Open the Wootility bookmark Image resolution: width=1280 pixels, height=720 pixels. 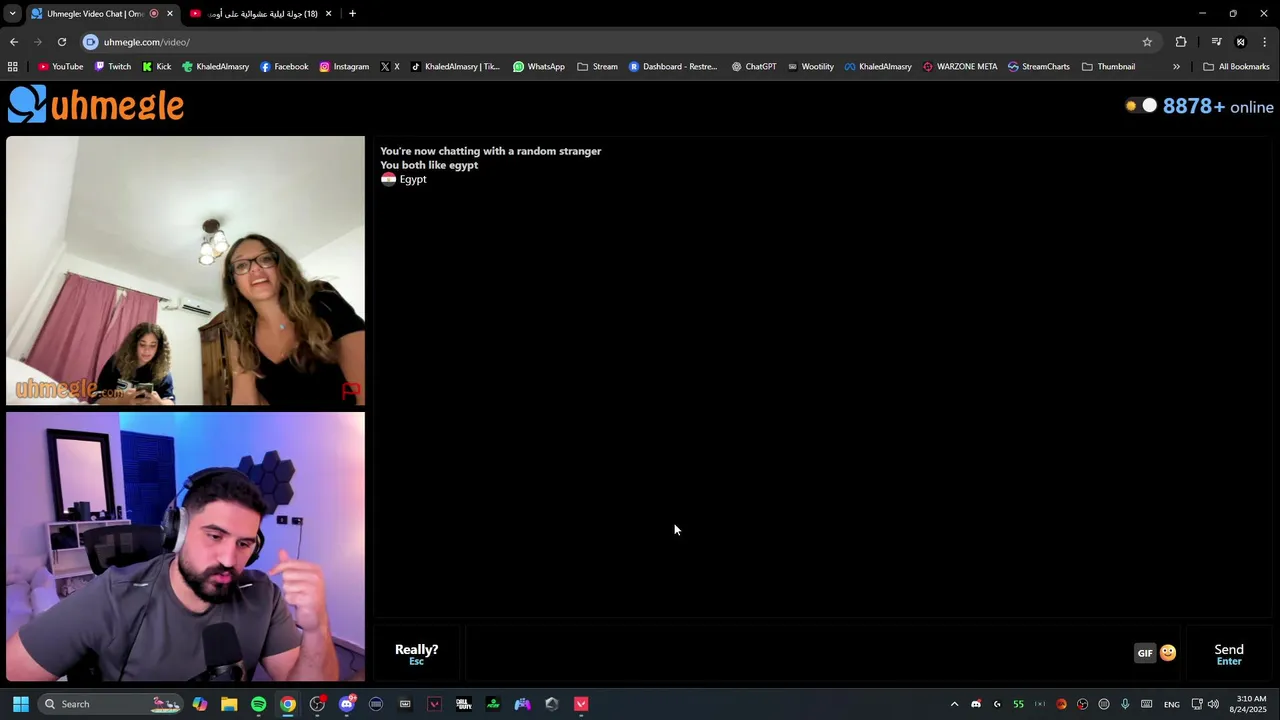811,67
